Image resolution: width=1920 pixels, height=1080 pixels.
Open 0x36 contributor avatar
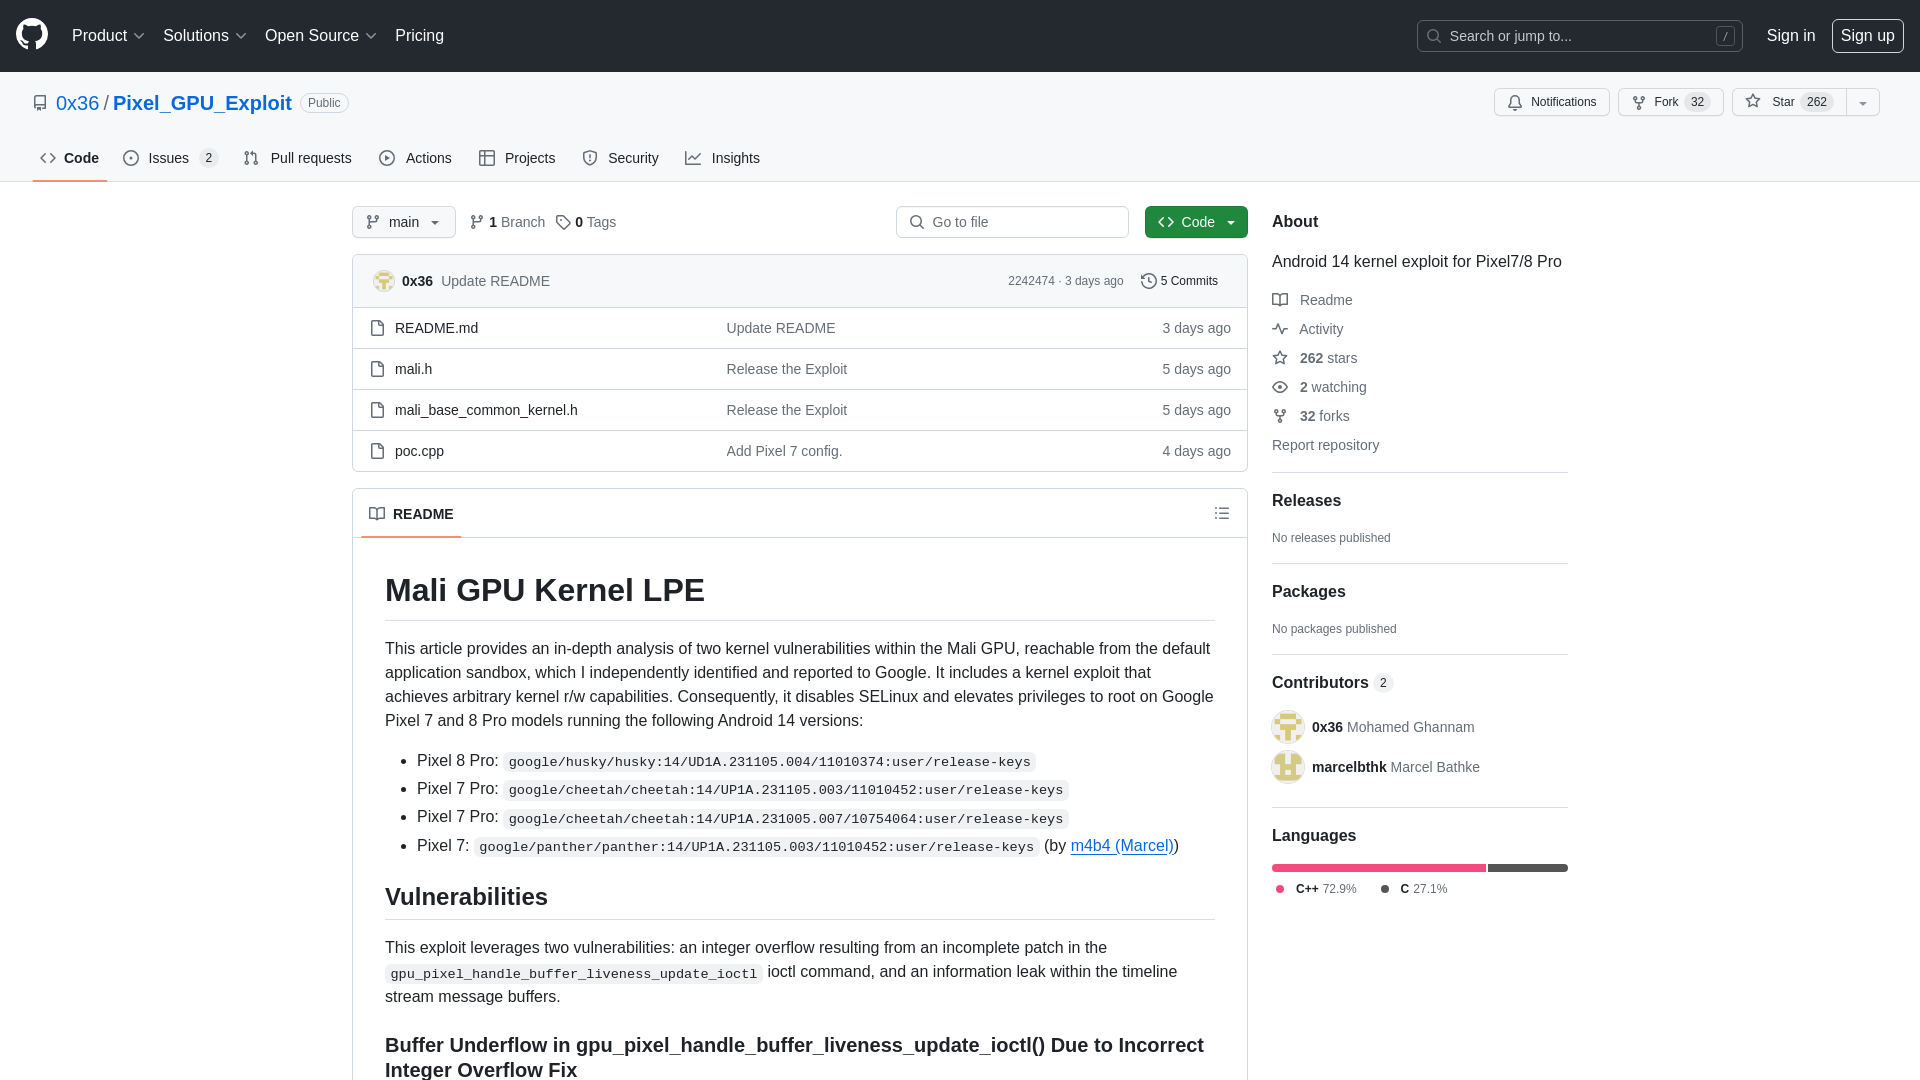click(x=1288, y=727)
